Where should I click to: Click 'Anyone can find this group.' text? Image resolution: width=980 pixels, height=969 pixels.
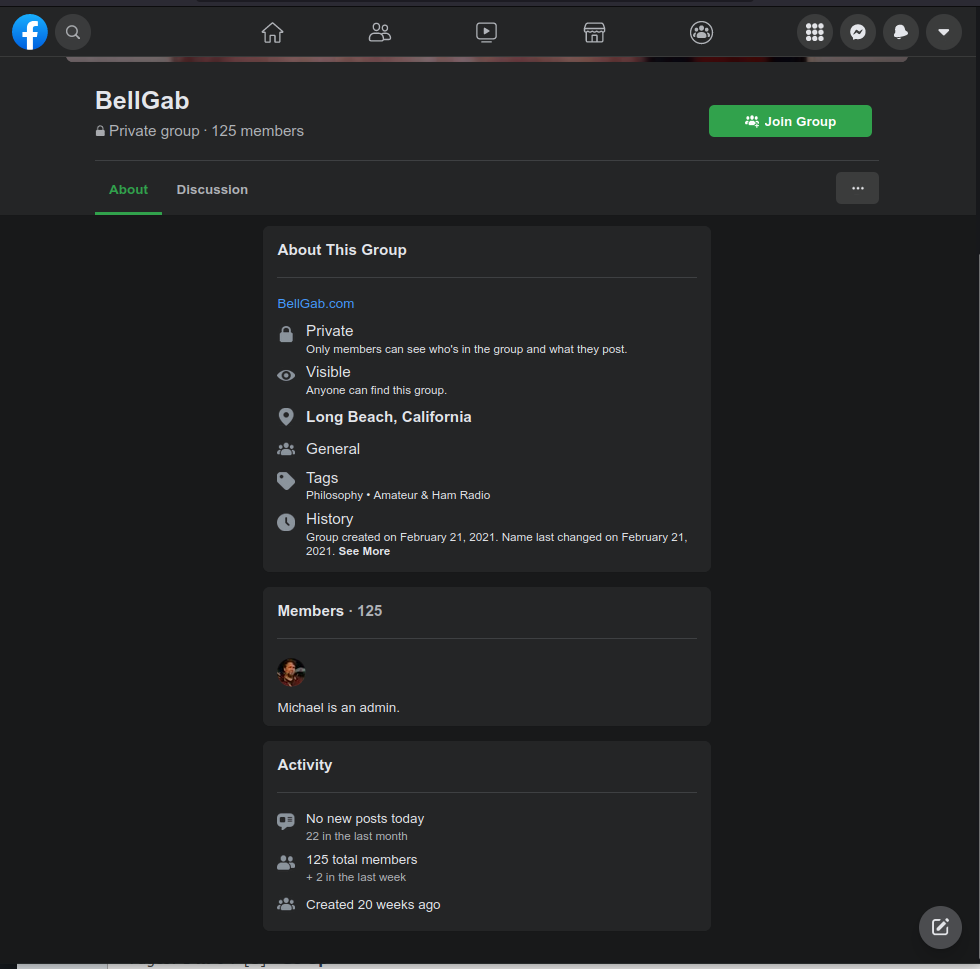click(376, 390)
